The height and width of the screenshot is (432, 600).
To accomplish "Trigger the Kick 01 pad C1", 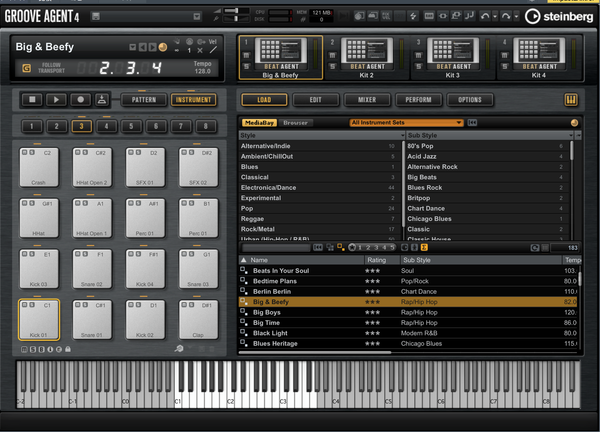I will click(39, 320).
